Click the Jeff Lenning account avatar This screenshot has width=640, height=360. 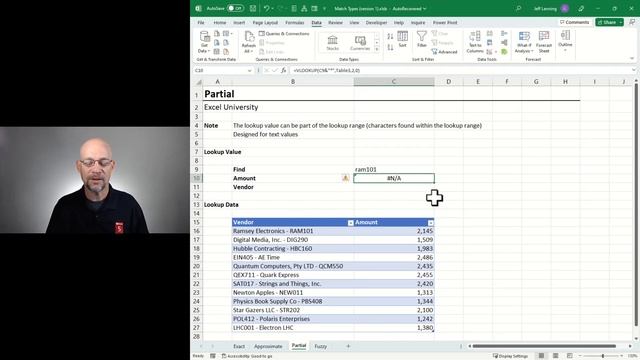coord(565,8)
